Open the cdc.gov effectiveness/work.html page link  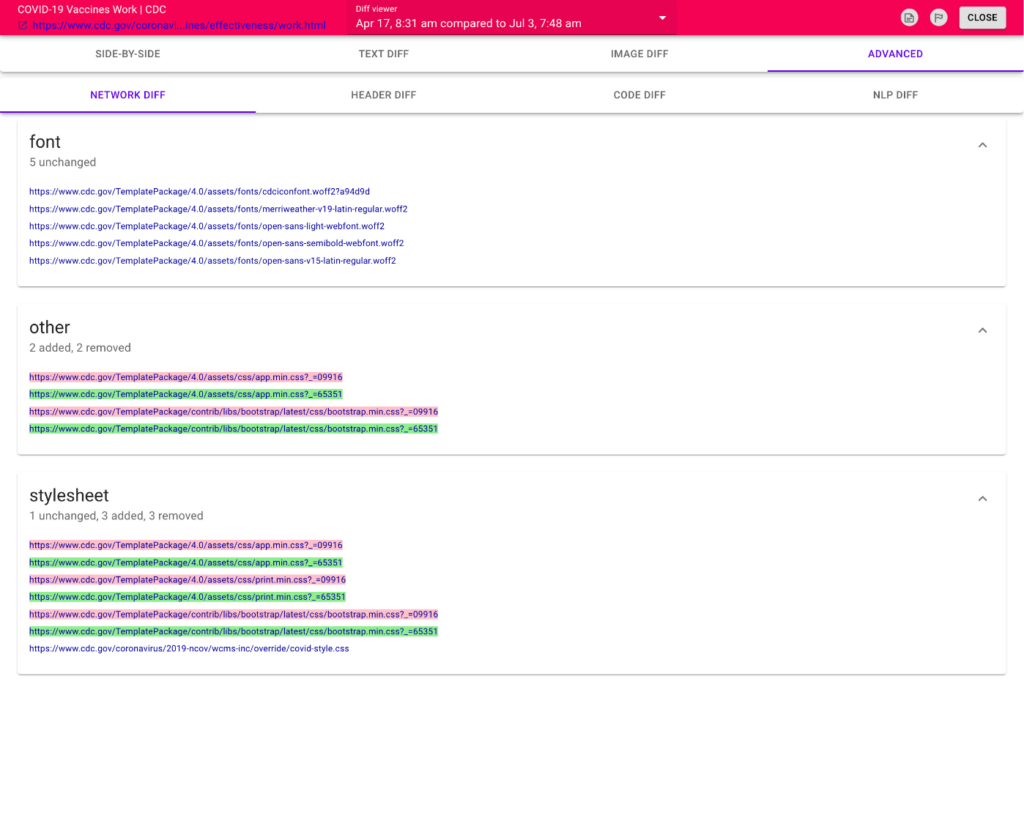179,25
